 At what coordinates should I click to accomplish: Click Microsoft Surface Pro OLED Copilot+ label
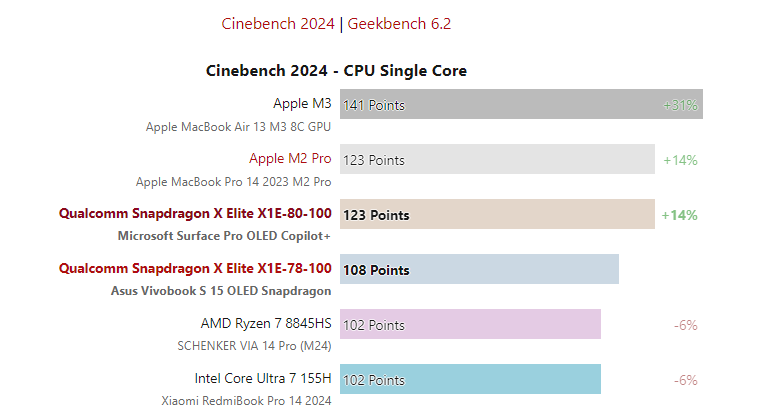[224, 237]
